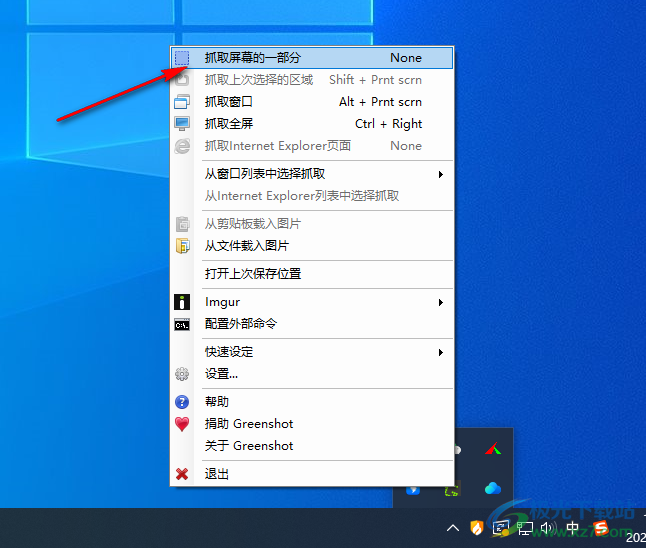Open 关于 Greenshot menu entry
This screenshot has width=646, height=548.
click(x=312, y=446)
